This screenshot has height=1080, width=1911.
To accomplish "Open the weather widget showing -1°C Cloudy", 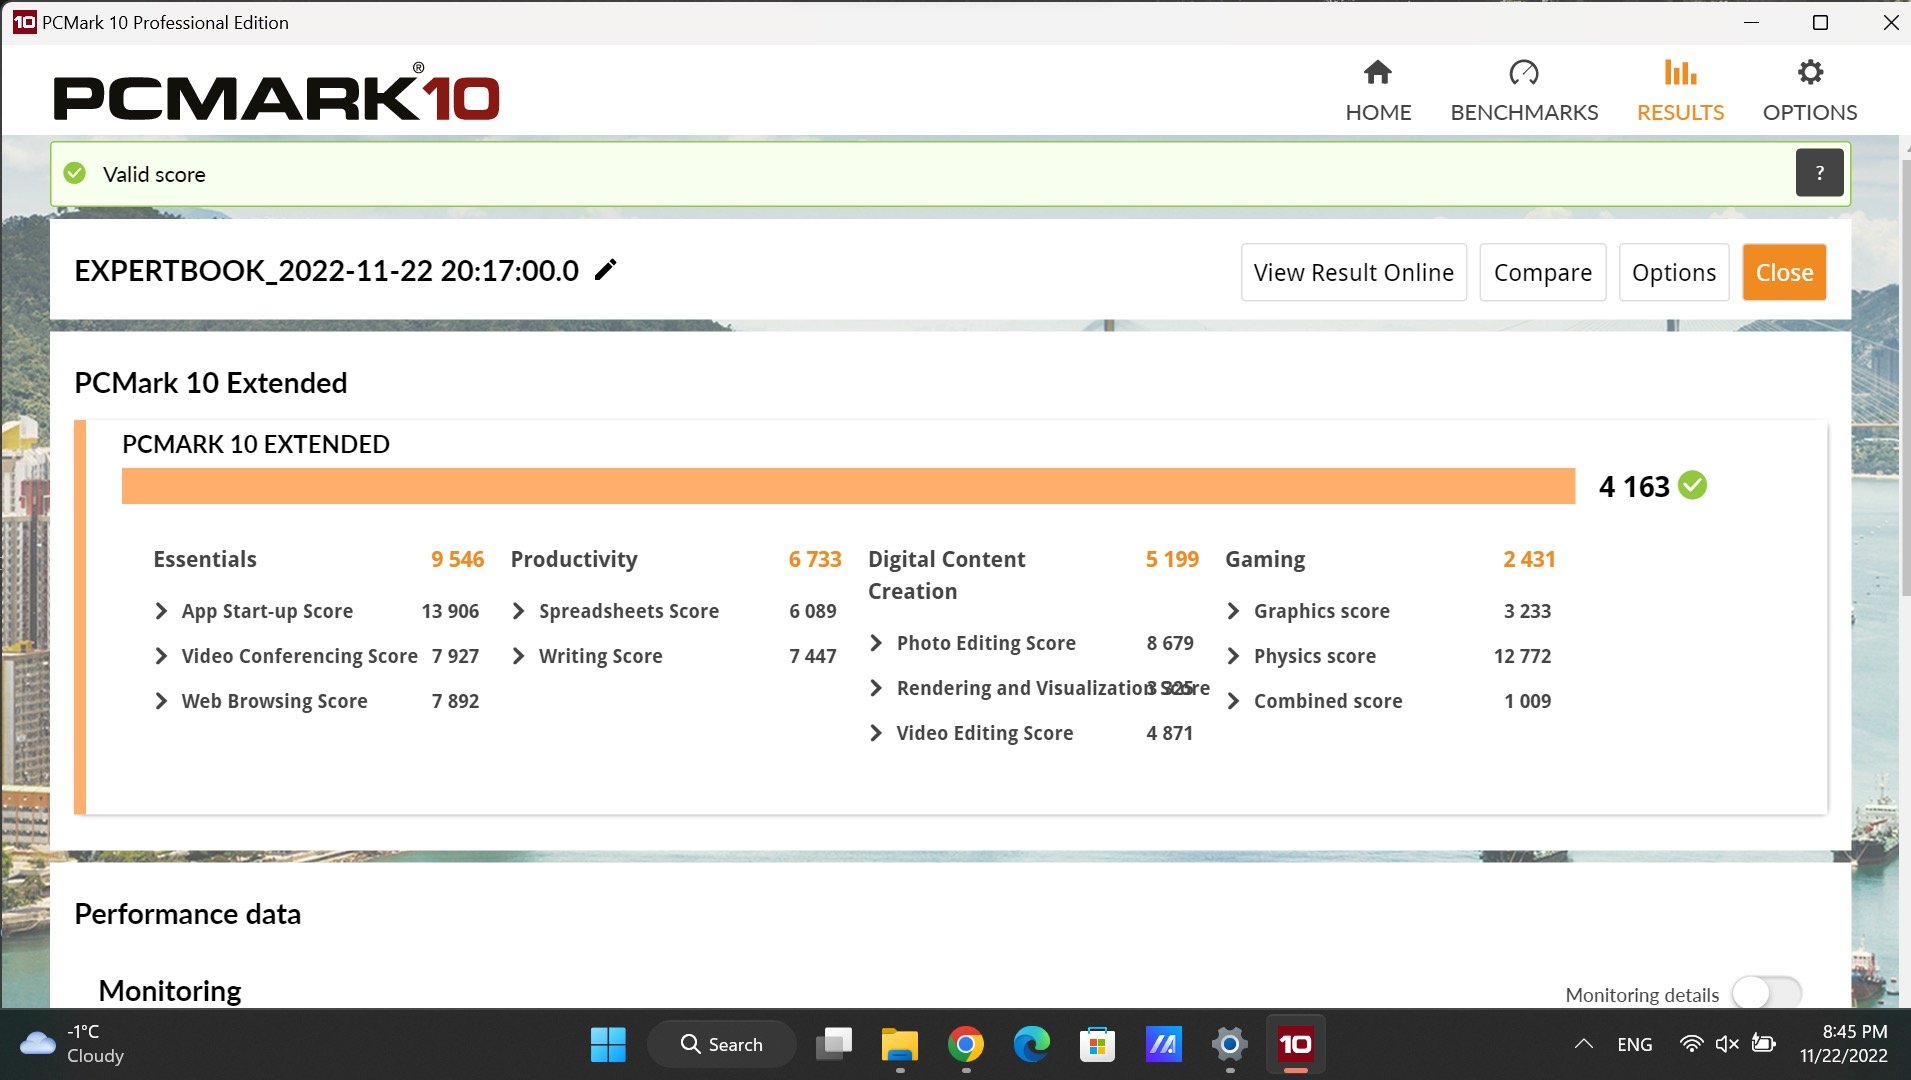I will tap(72, 1043).
